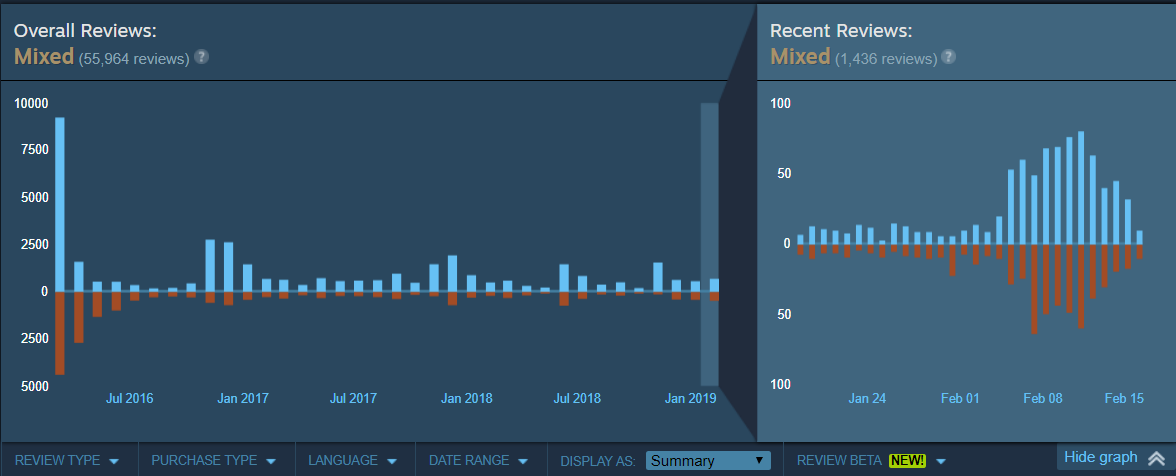Click the Jul 2017 axis label

353,398
